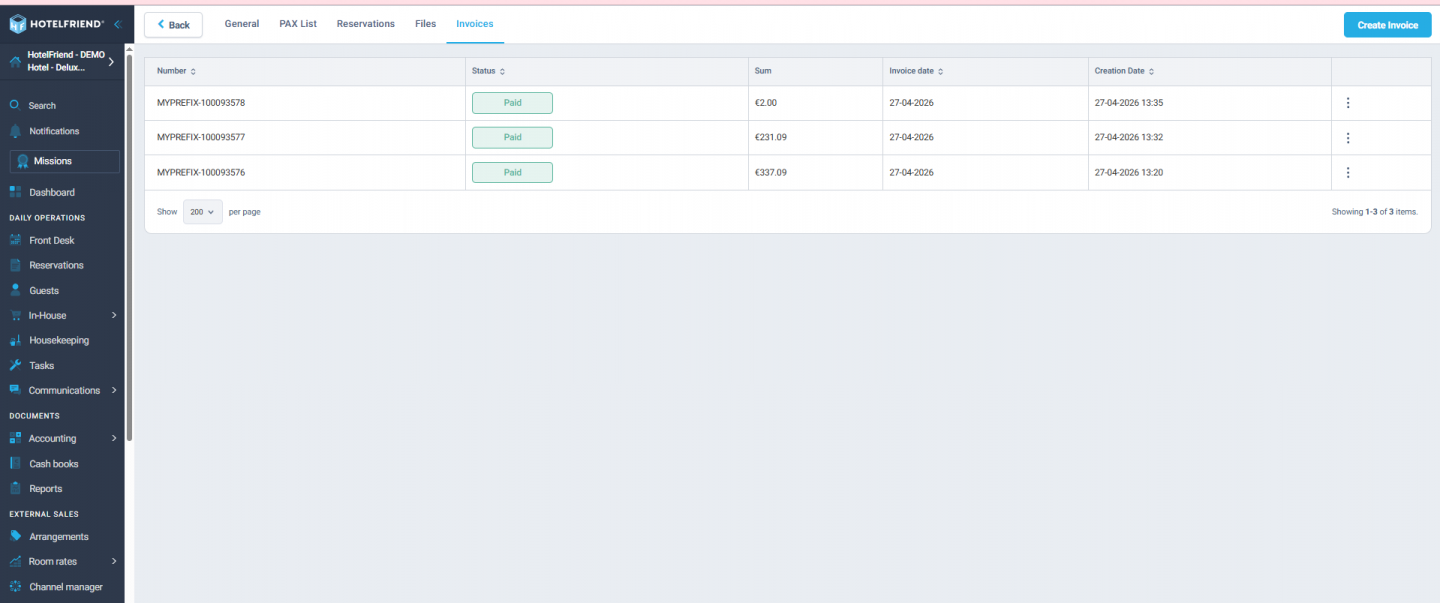
Task: Click the Notifications bell icon
Action: pos(14,131)
